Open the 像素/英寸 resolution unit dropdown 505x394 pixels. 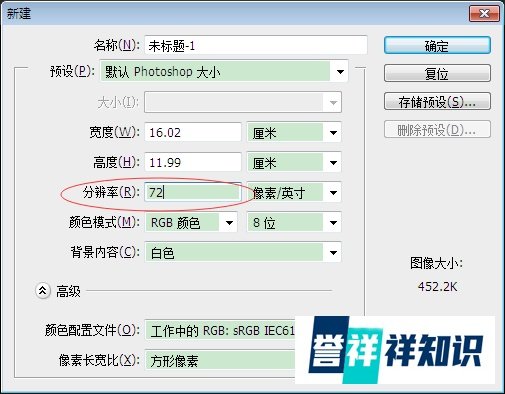294,193
